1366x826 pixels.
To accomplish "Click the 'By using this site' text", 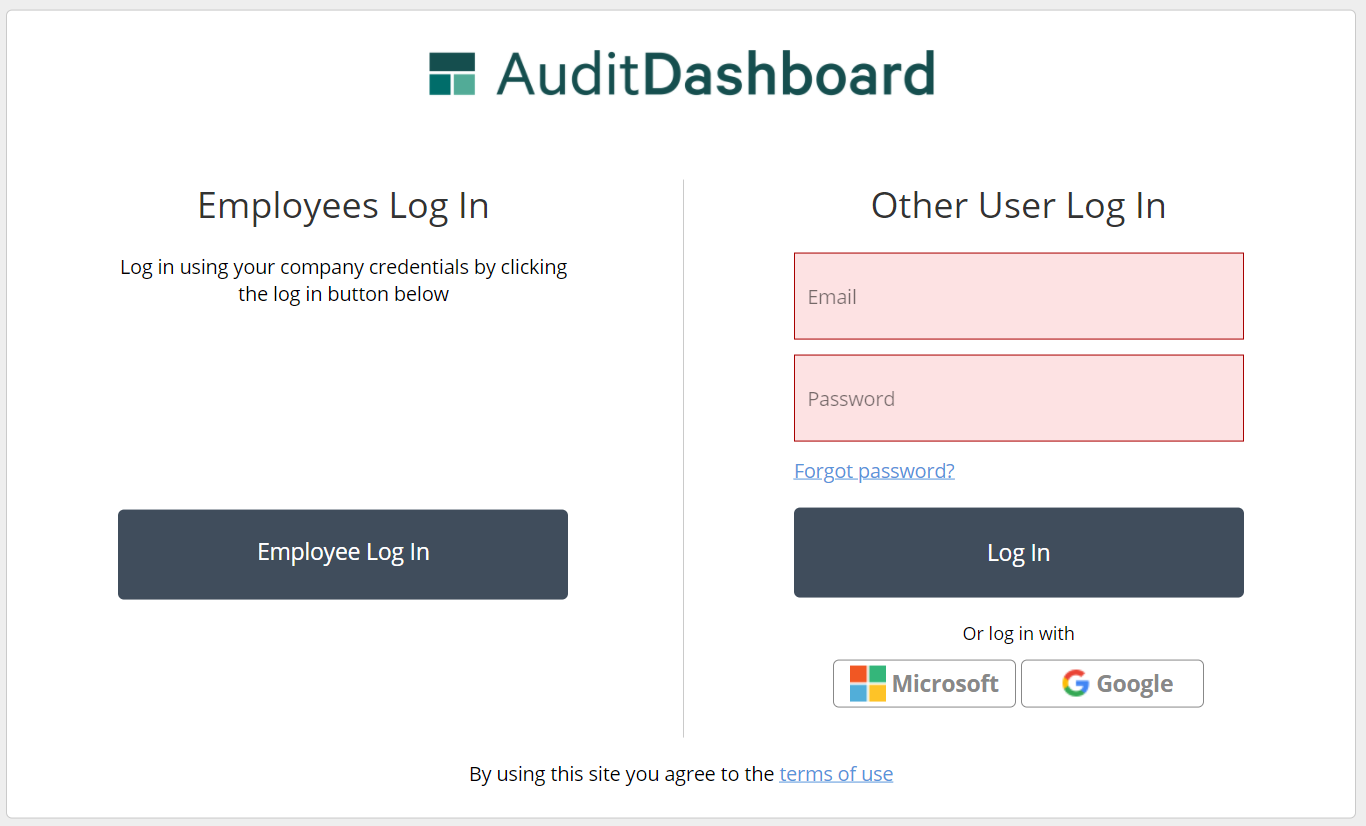I will pyautogui.click(x=620, y=774).
